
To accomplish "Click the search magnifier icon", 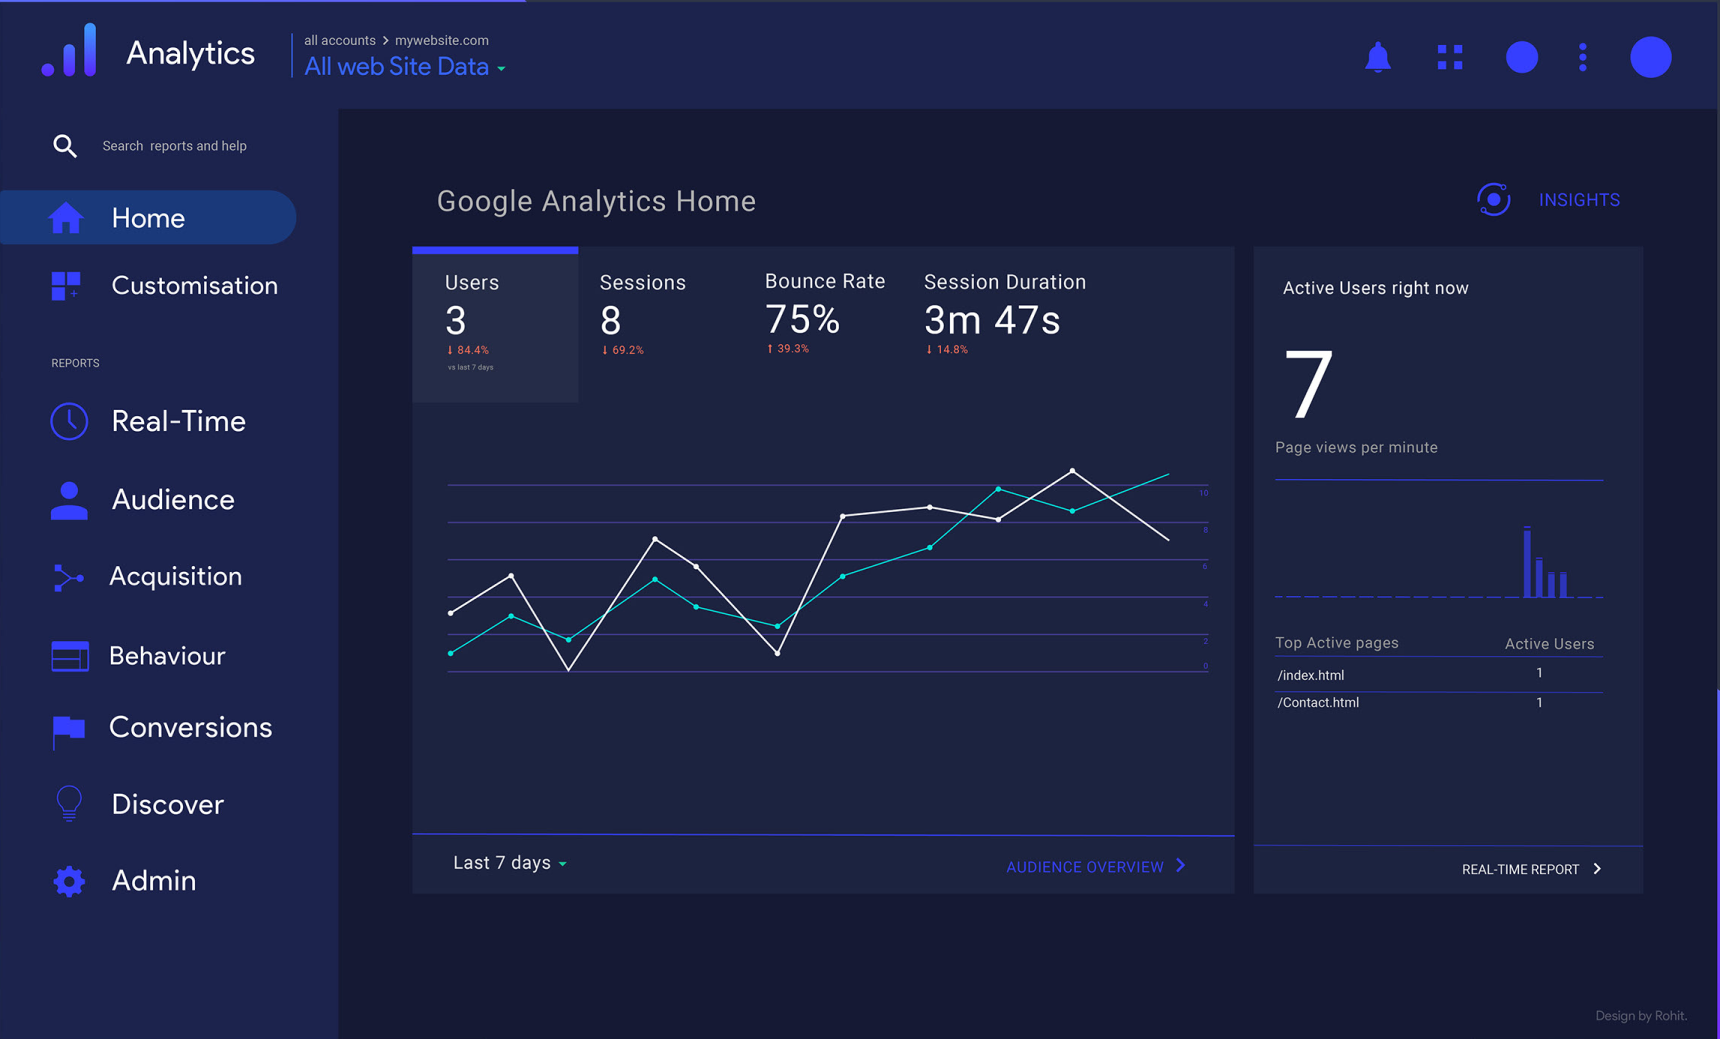I will tap(65, 146).
